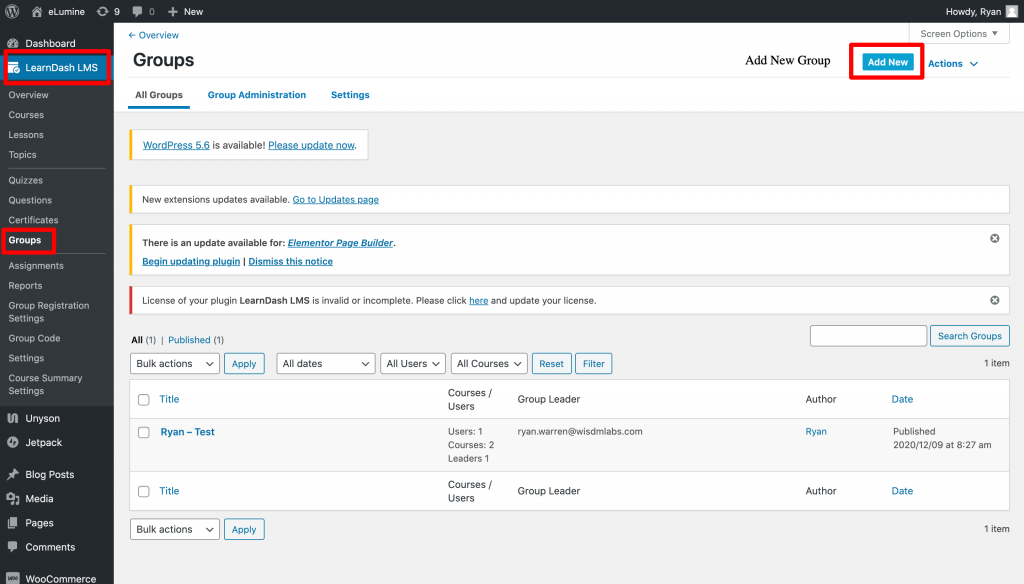Image resolution: width=1024 pixels, height=584 pixels.
Task: Click the top Apply button
Action: point(244,363)
